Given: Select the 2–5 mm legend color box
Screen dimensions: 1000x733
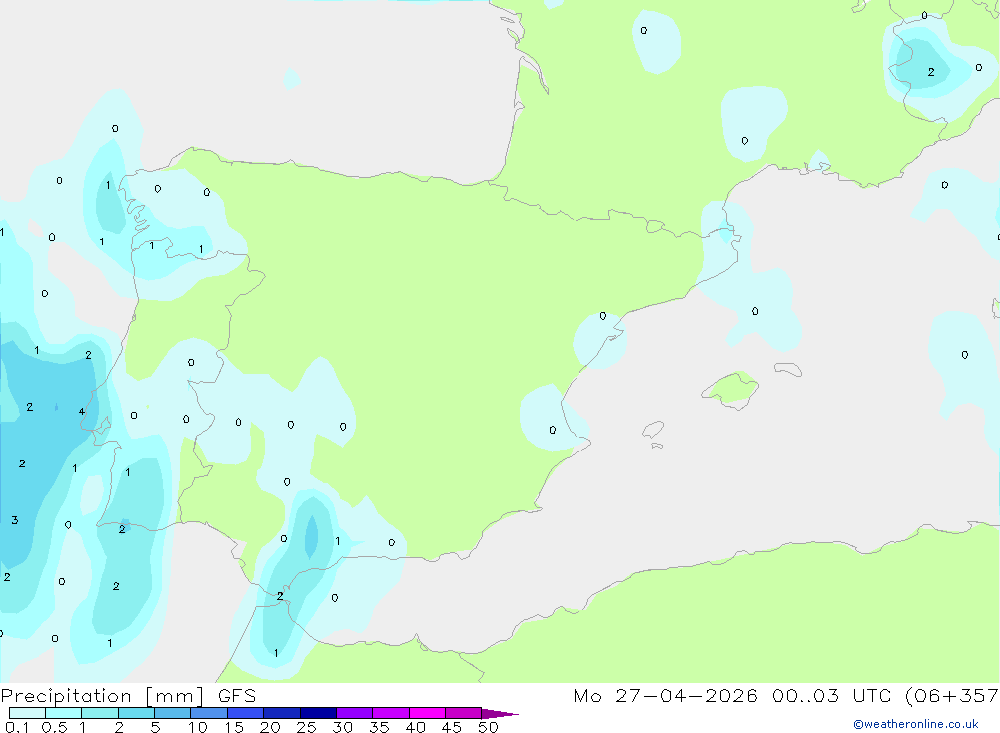Looking at the screenshot, I should 136,713.
